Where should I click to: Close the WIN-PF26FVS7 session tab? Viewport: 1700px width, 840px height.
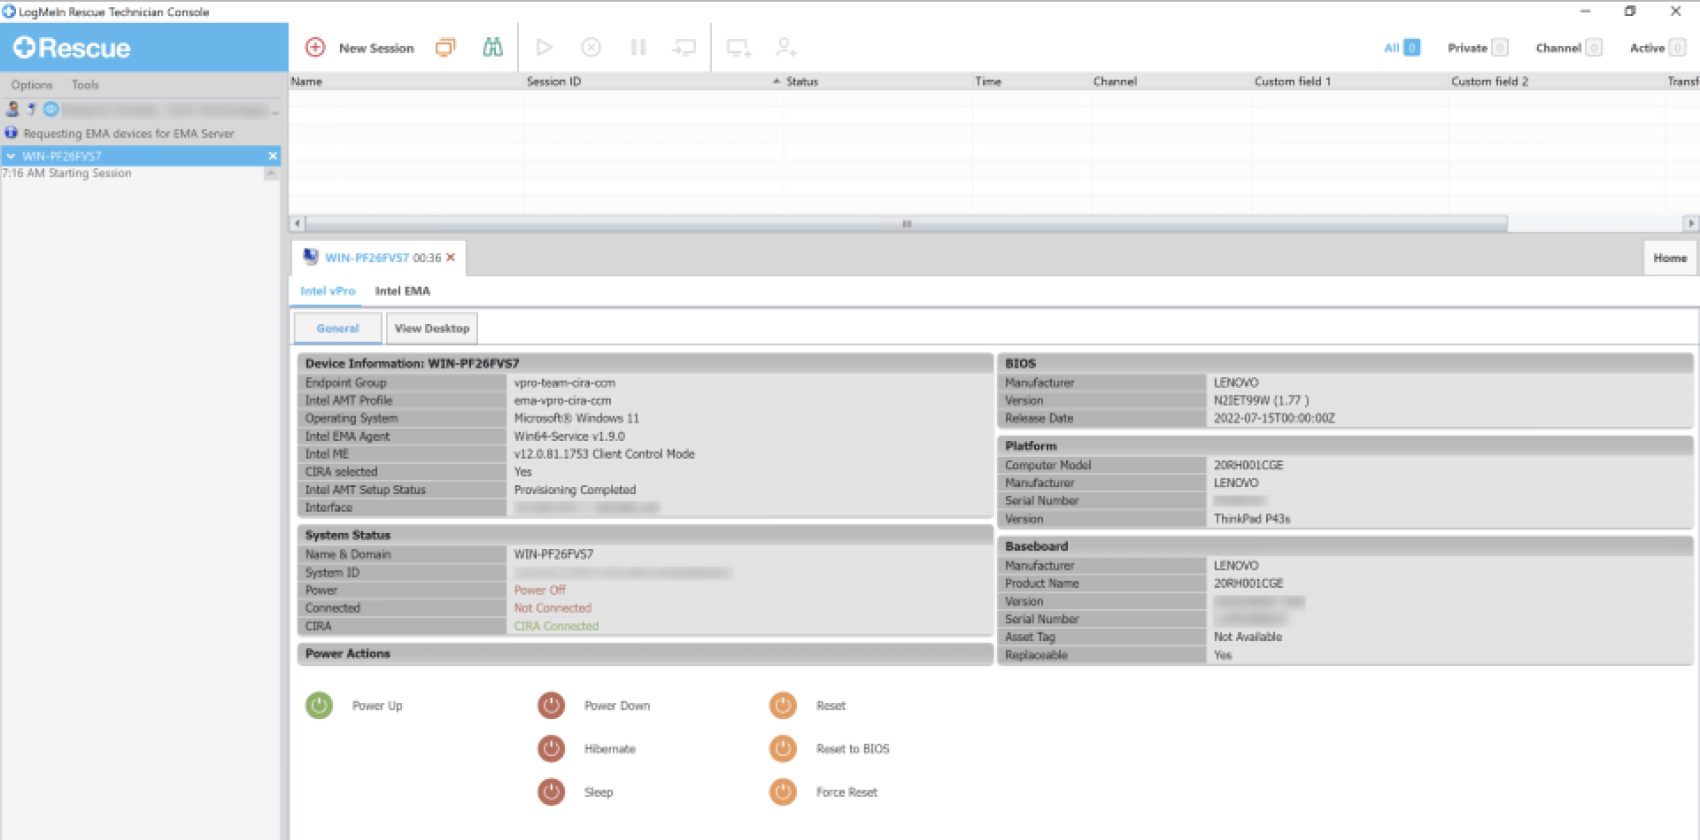click(451, 257)
